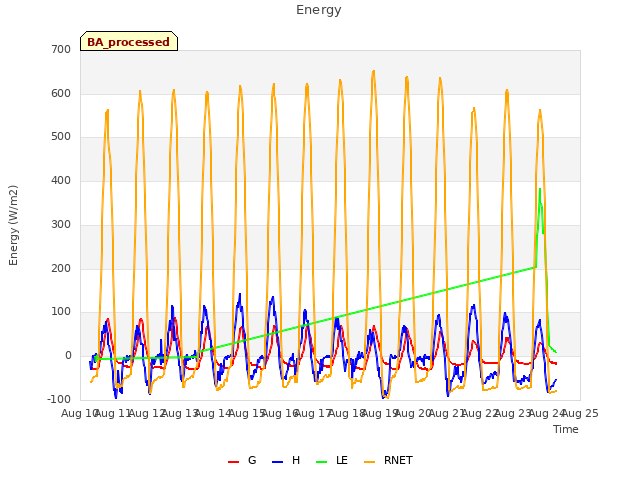This screenshot has width=640, height=480.
Task: Click the Aug 22 x-axis tick label
Action: (480, 413)
